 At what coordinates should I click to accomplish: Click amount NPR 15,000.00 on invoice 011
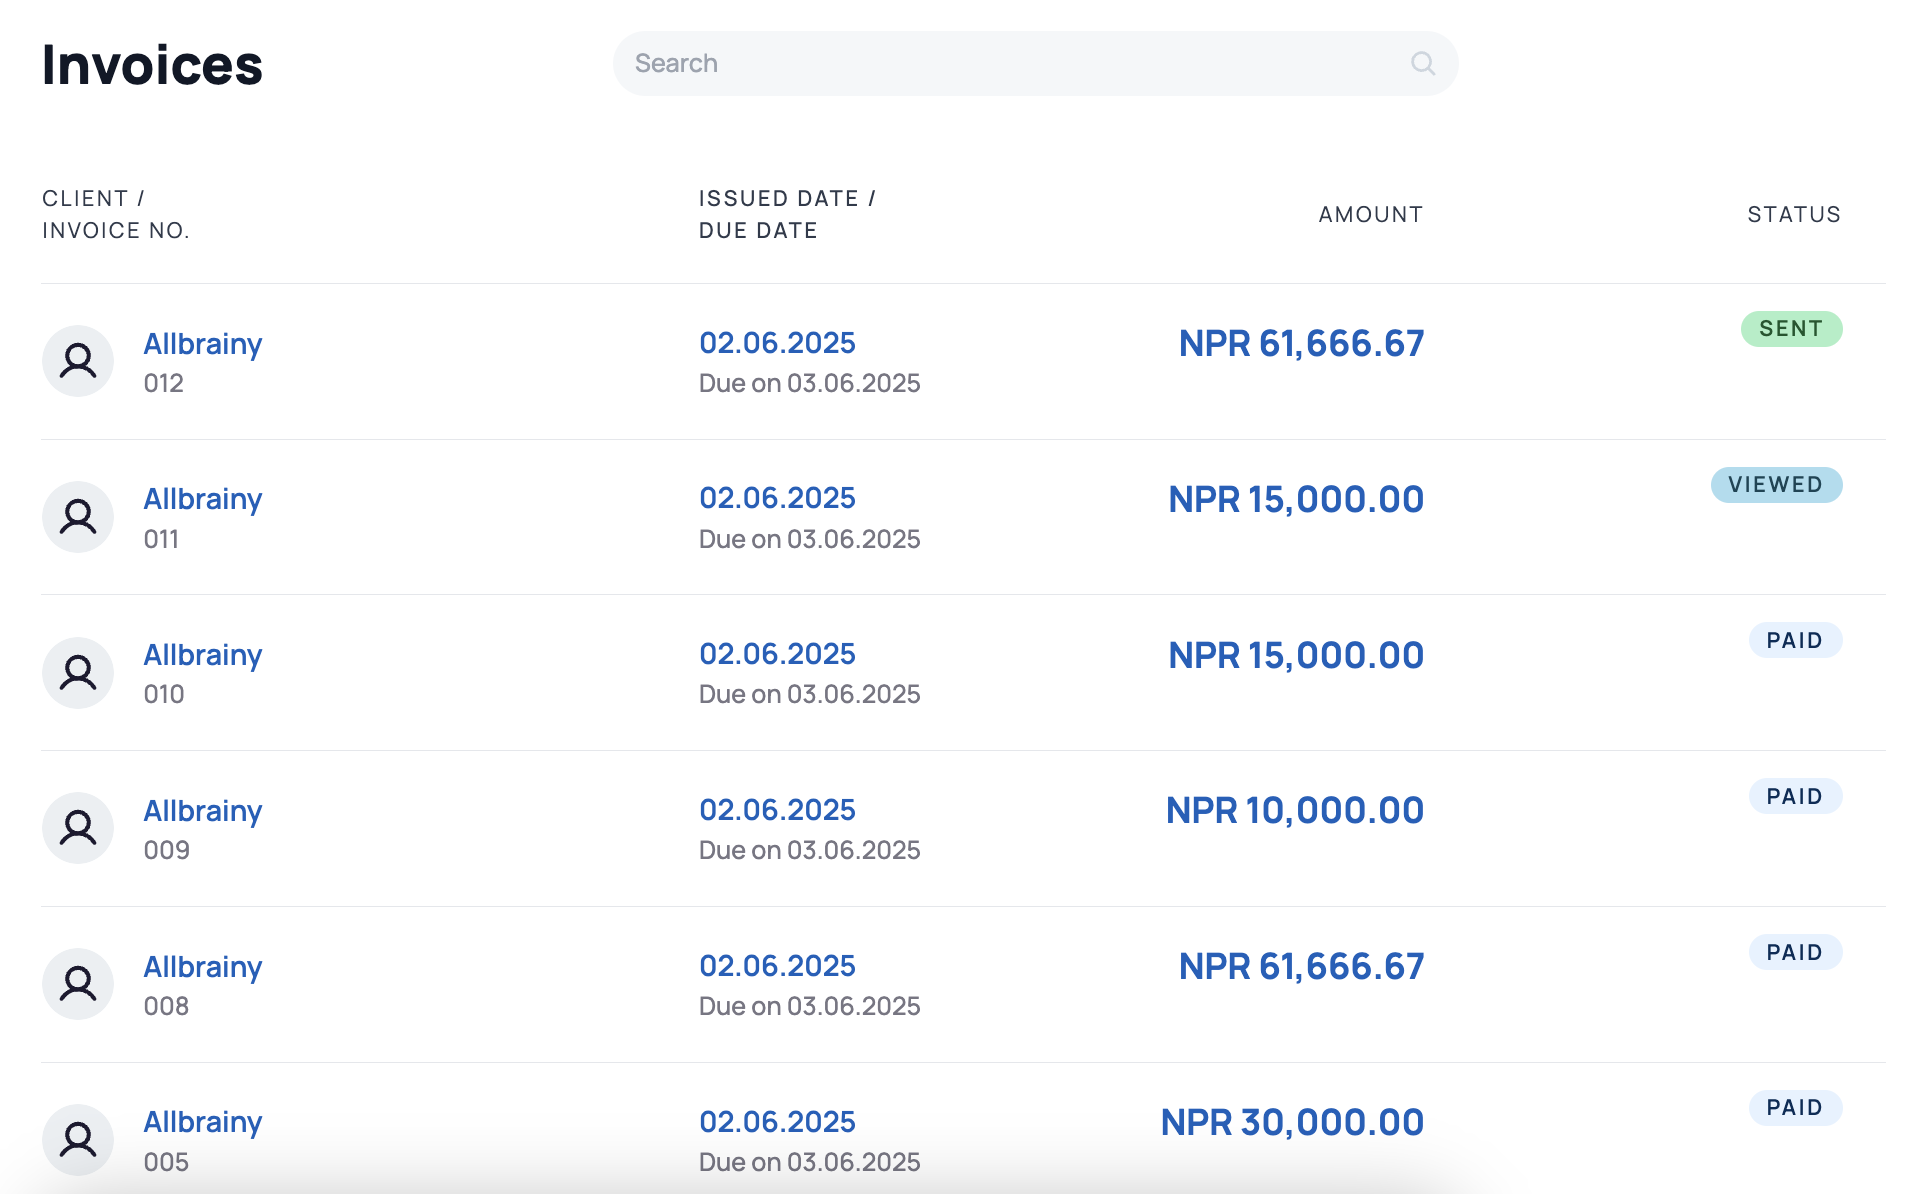1296,499
